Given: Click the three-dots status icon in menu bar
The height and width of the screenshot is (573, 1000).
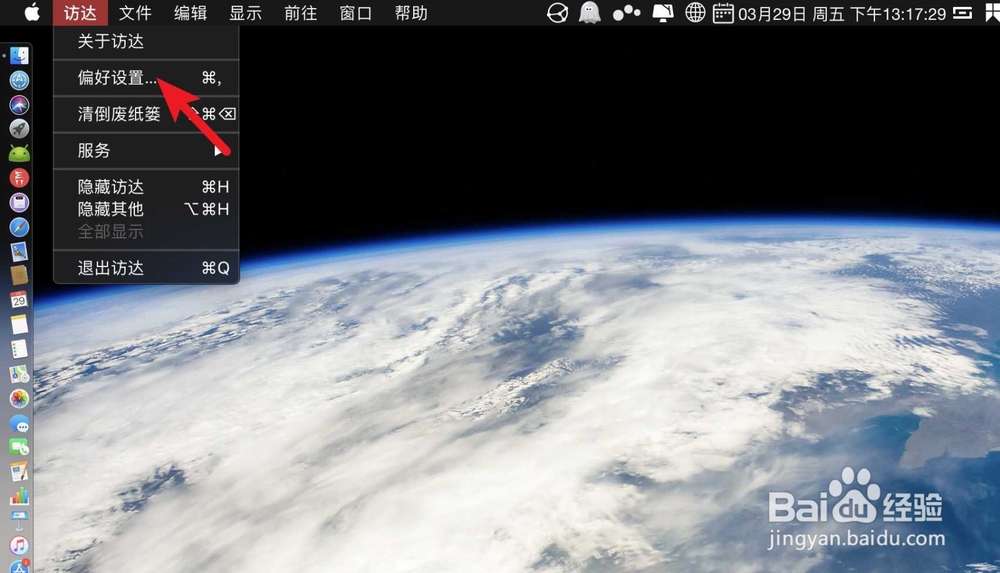Looking at the screenshot, I should point(626,13).
